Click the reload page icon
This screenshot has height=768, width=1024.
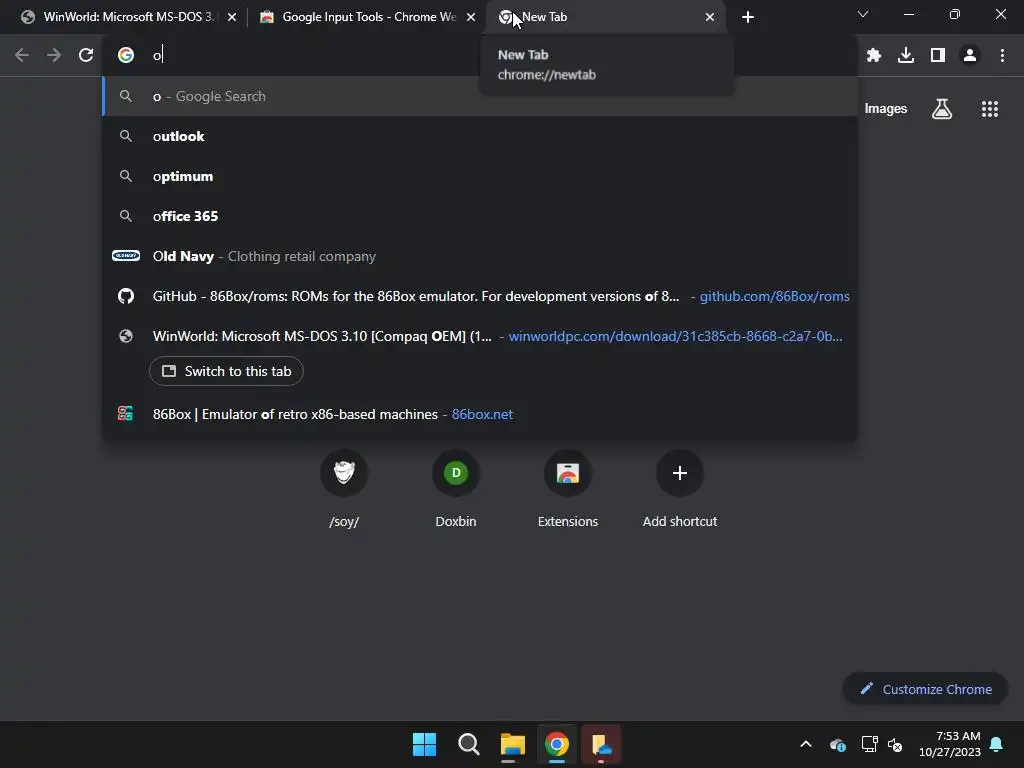86,56
